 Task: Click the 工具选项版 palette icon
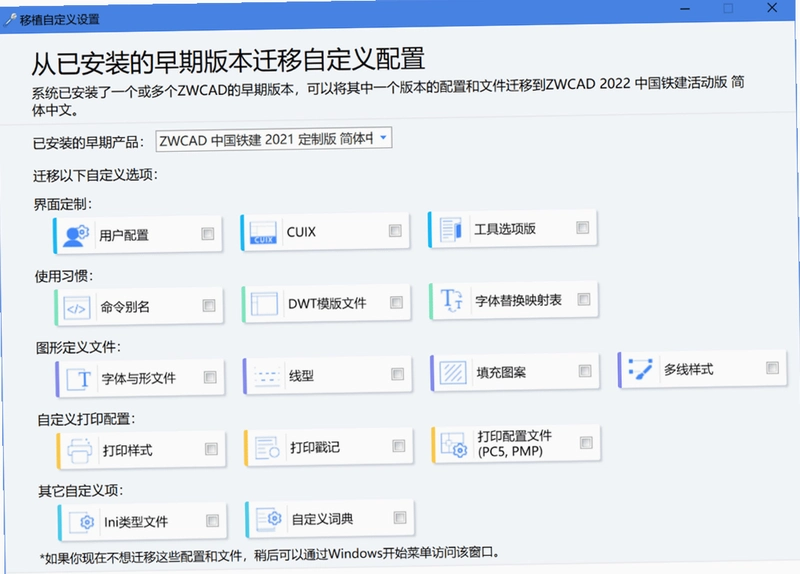tap(451, 230)
